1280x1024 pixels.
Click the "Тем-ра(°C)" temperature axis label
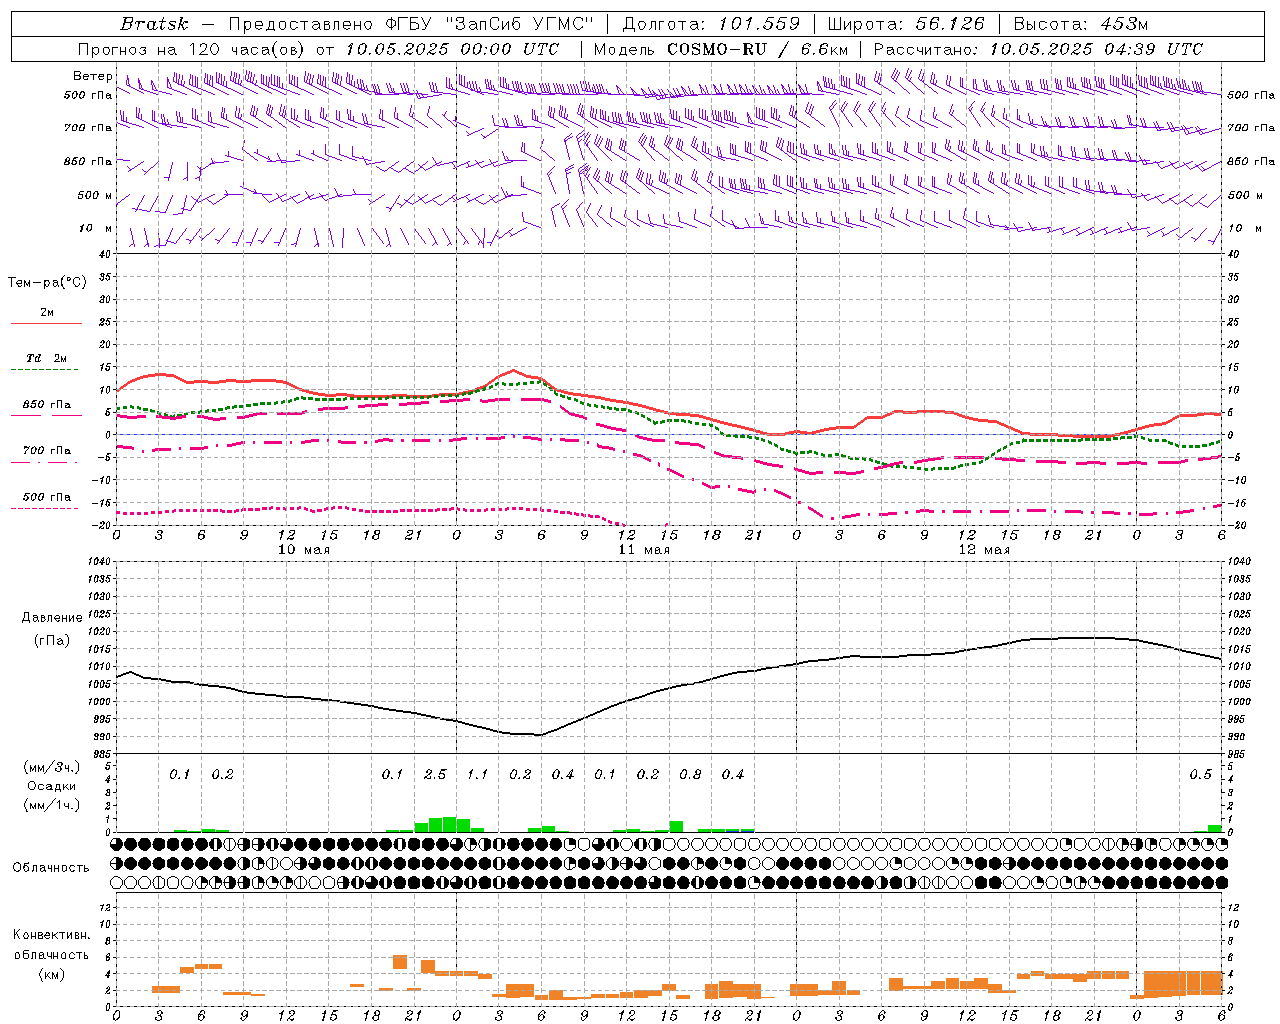pyautogui.click(x=47, y=283)
